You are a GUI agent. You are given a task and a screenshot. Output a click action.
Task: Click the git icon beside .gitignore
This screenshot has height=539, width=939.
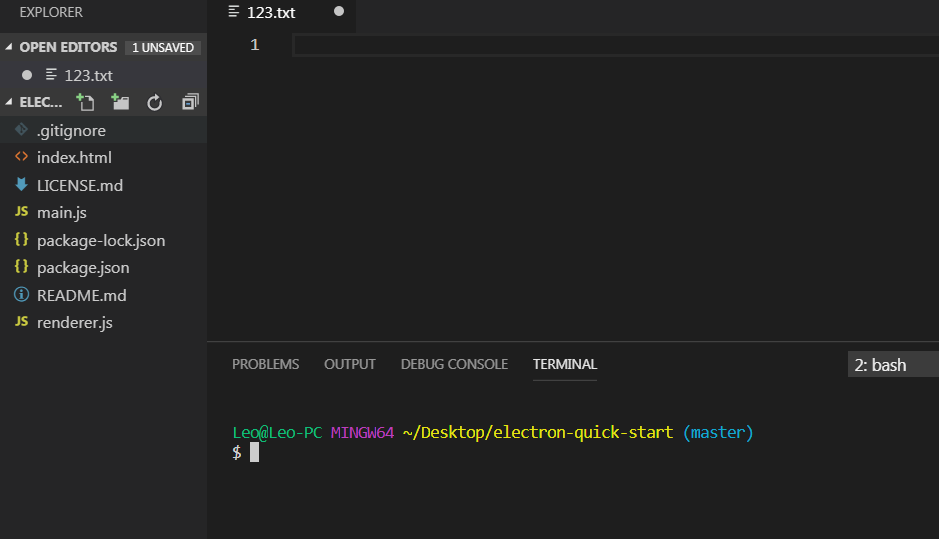pos(22,129)
